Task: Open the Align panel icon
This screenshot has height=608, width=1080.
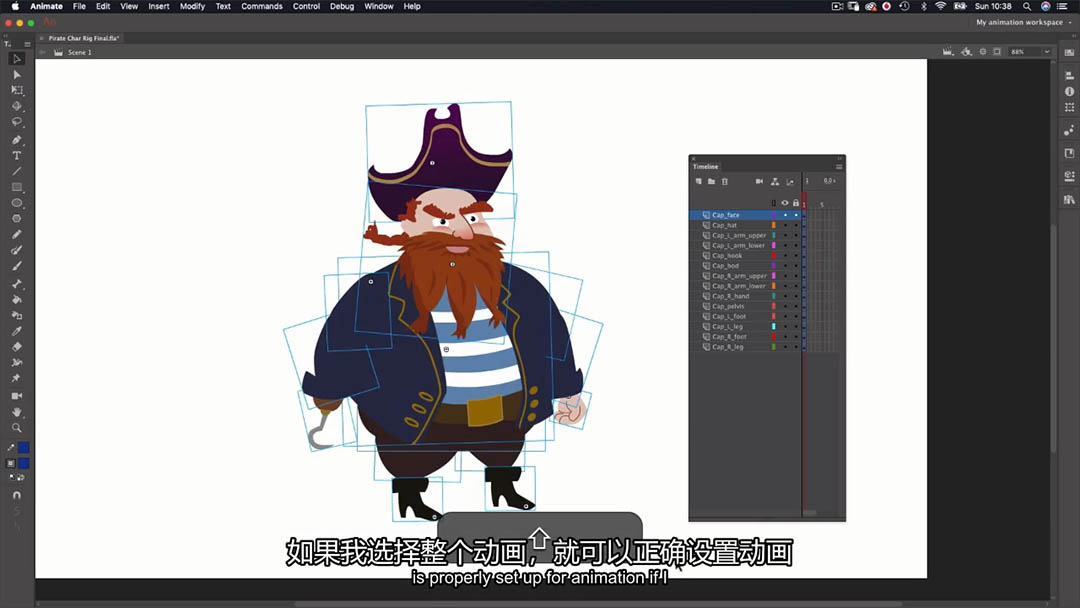Action: (1069, 75)
